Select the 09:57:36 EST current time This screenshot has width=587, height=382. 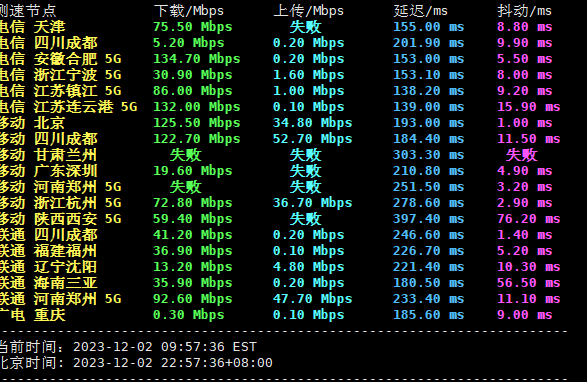pos(209,347)
